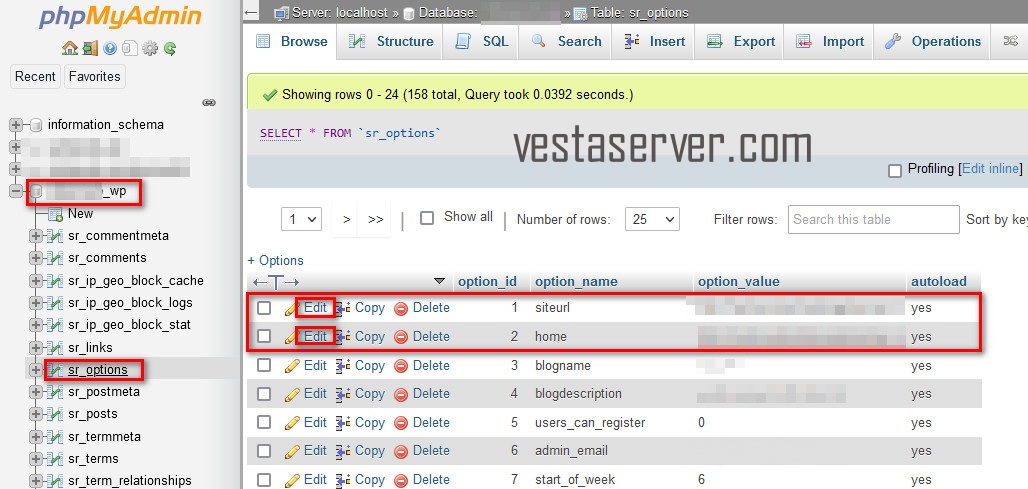Click the full texts arrows toggle icon
The height and width of the screenshot is (489, 1028).
coord(276,282)
